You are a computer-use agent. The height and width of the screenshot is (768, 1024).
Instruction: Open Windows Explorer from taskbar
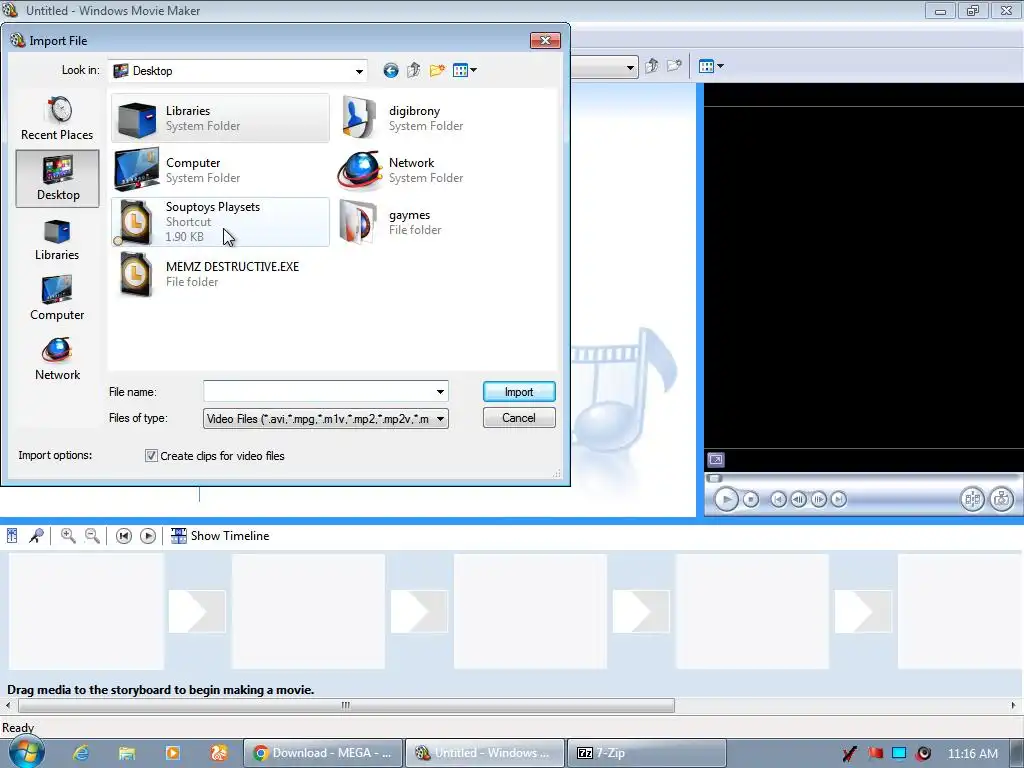tap(127, 753)
